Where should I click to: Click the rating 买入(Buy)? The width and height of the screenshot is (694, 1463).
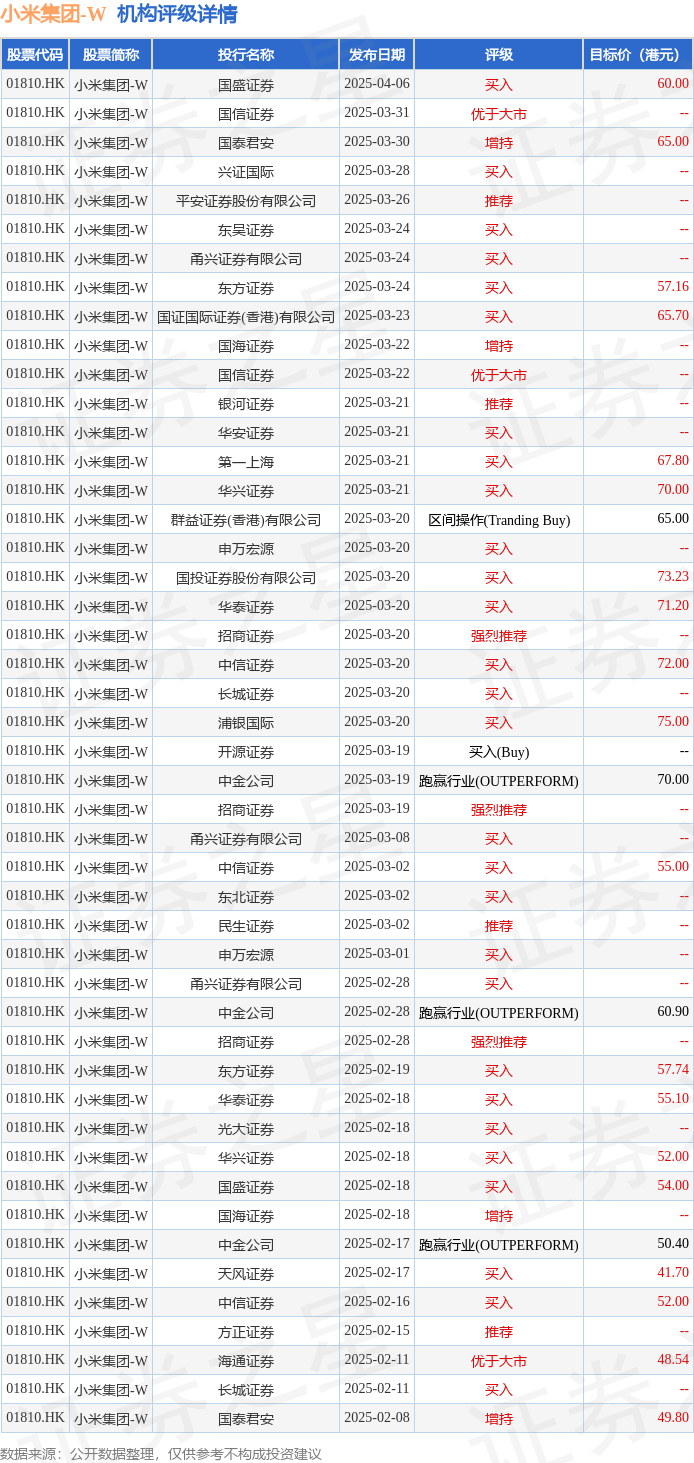[x=499, y=751]
